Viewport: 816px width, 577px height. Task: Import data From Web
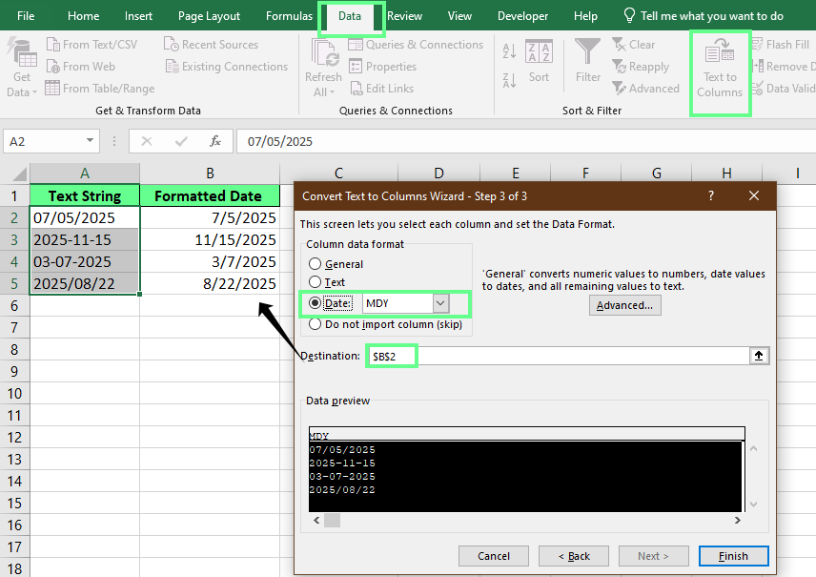[85, 66]
